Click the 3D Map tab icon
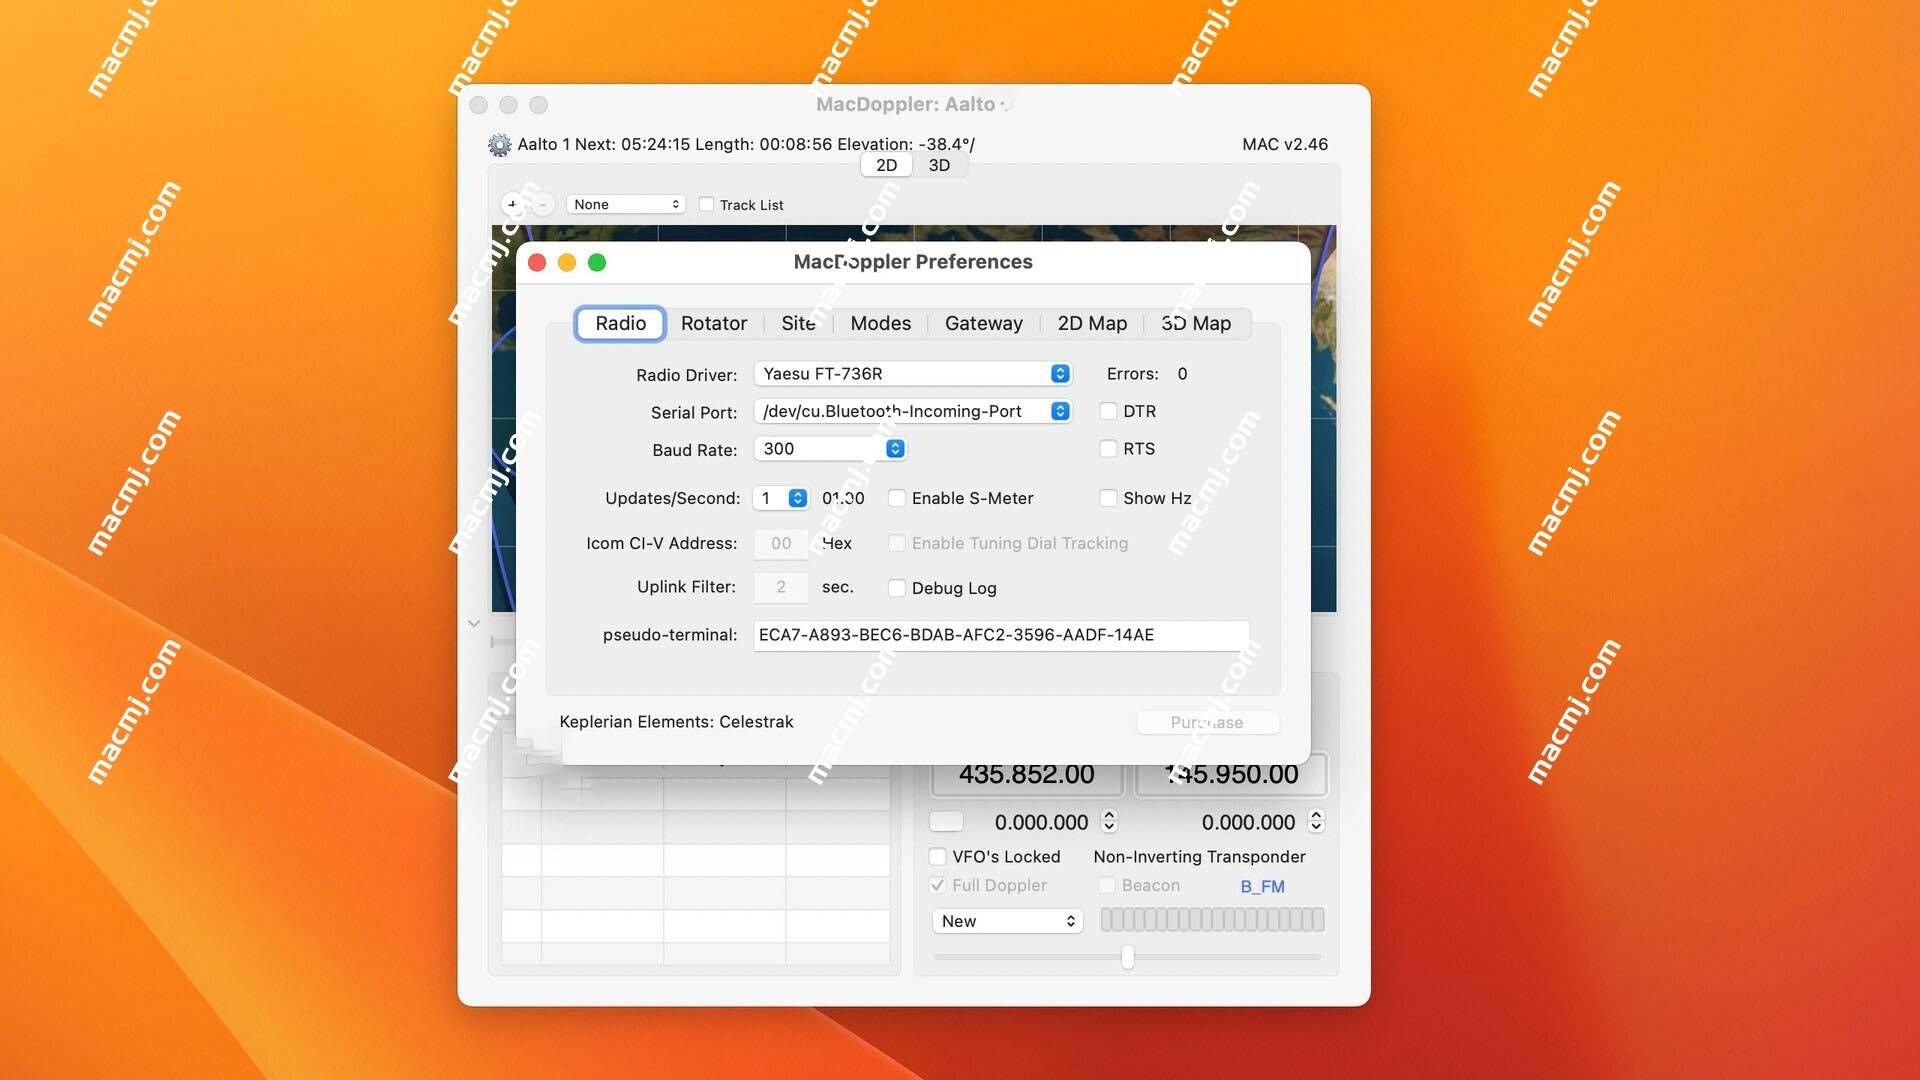The height and width of the screenshot is (1080, 1920). point(1196,323)
